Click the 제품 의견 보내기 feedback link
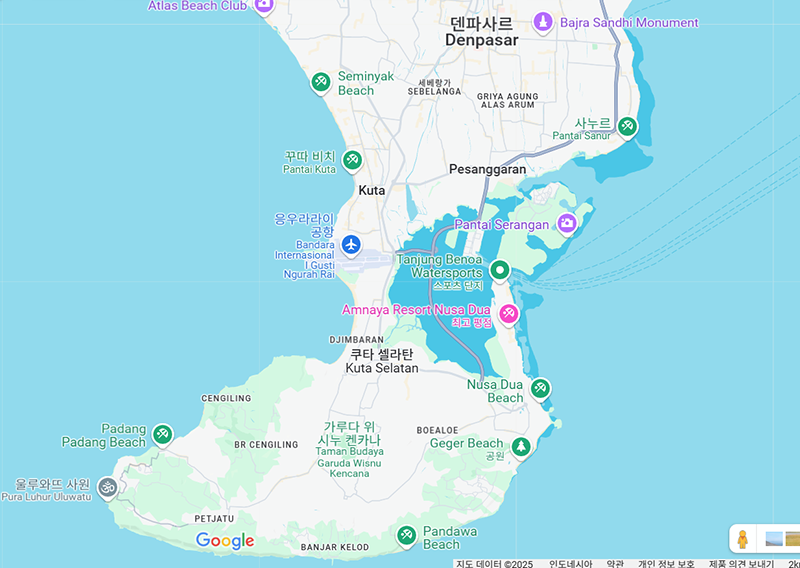800x568 pixels. point(741,563)
